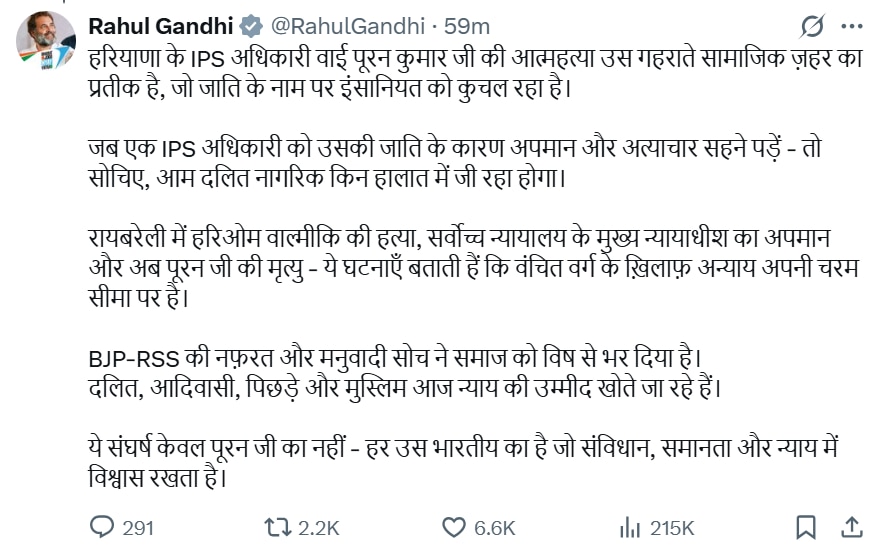This screenshot has height=550, width=880.
Task: Bookmark this post
Action: pyautogui.click(x=806, y=526)
